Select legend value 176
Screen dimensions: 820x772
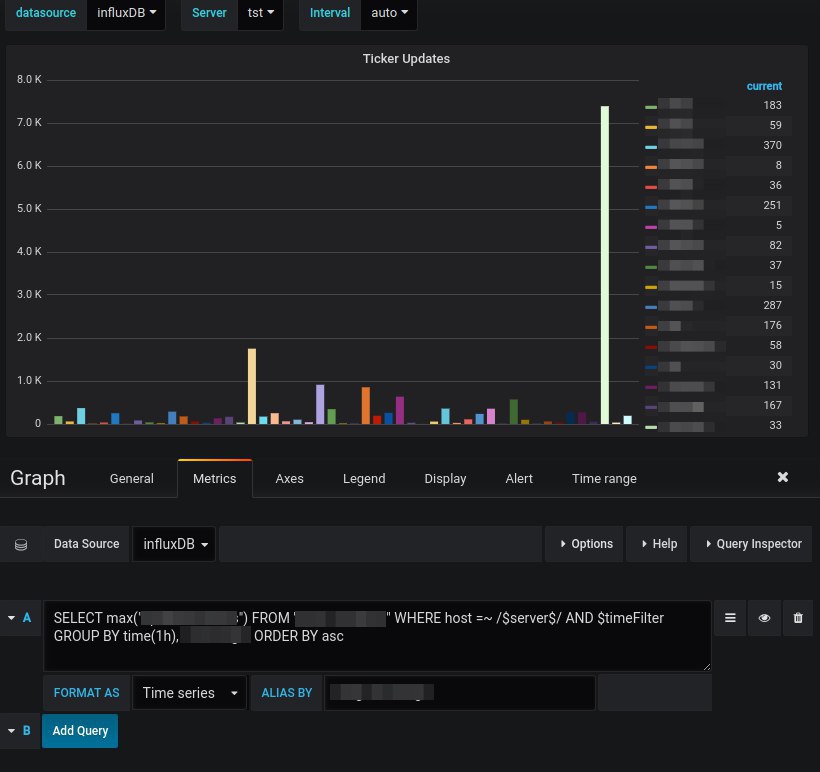coord(772,325)
